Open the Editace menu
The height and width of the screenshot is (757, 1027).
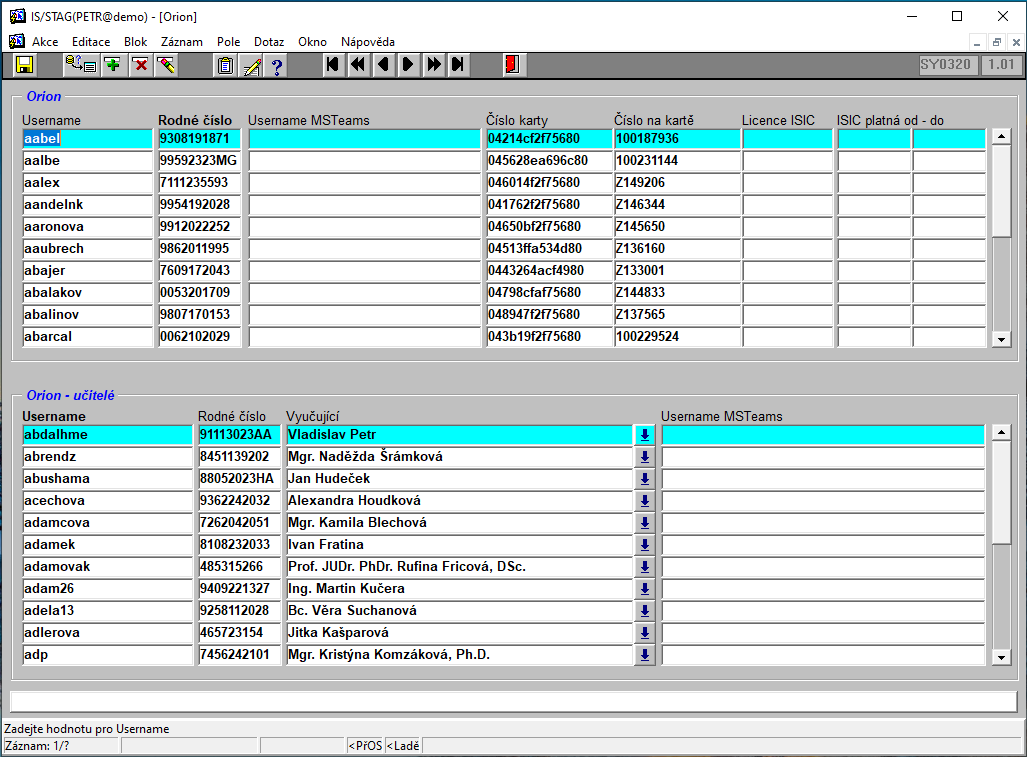91,42
